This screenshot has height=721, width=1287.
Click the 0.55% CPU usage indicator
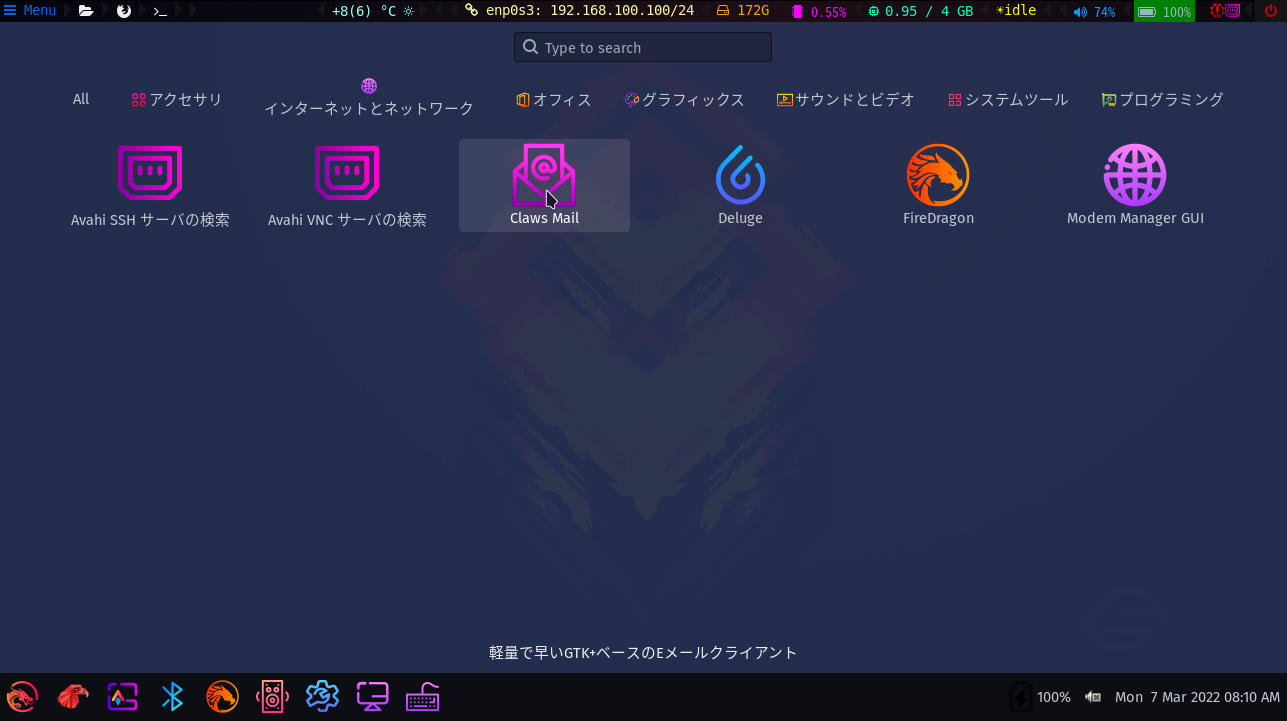point(819,12)
